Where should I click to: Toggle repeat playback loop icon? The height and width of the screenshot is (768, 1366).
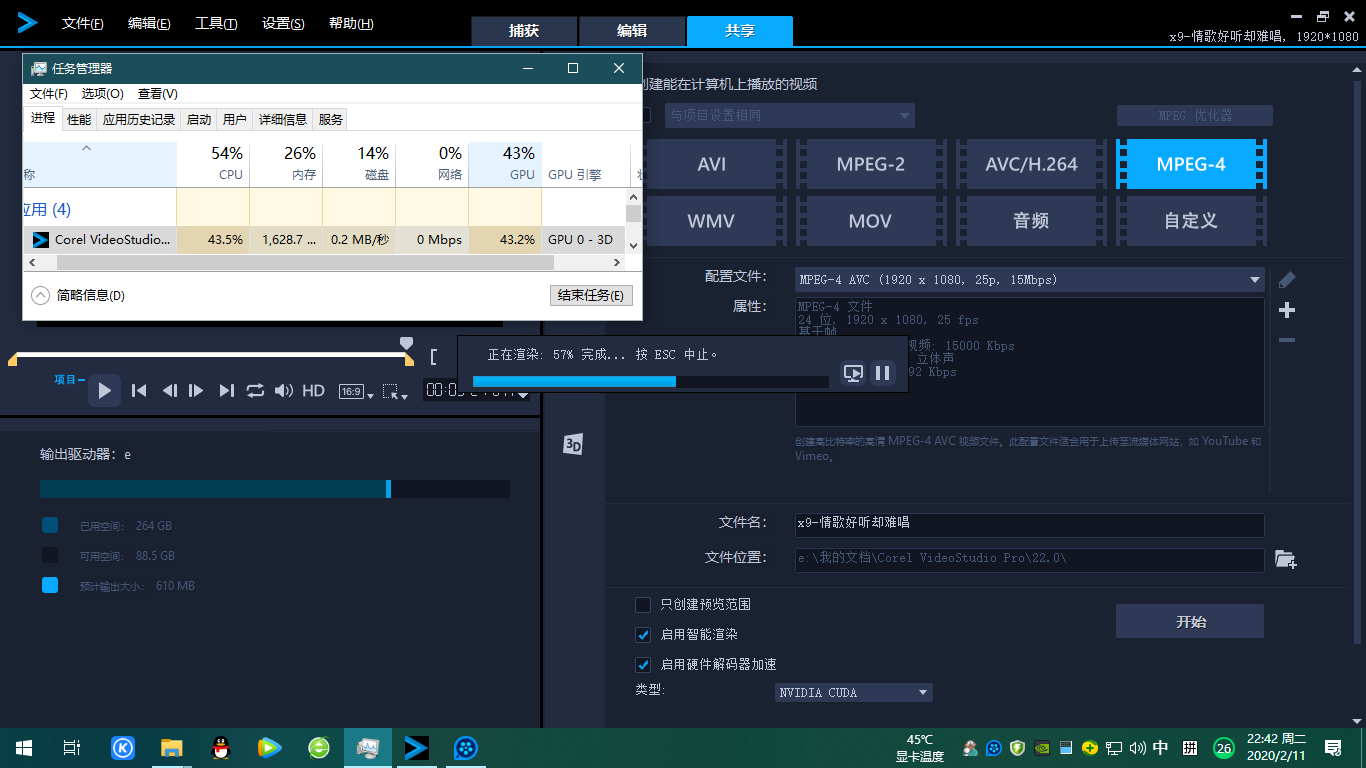[x=255, y=391]
